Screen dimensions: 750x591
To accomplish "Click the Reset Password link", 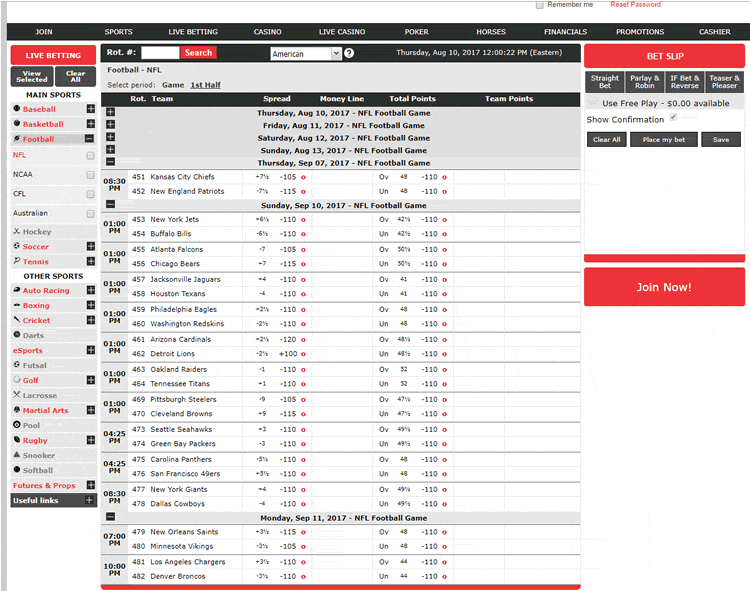I will (635, 4).
